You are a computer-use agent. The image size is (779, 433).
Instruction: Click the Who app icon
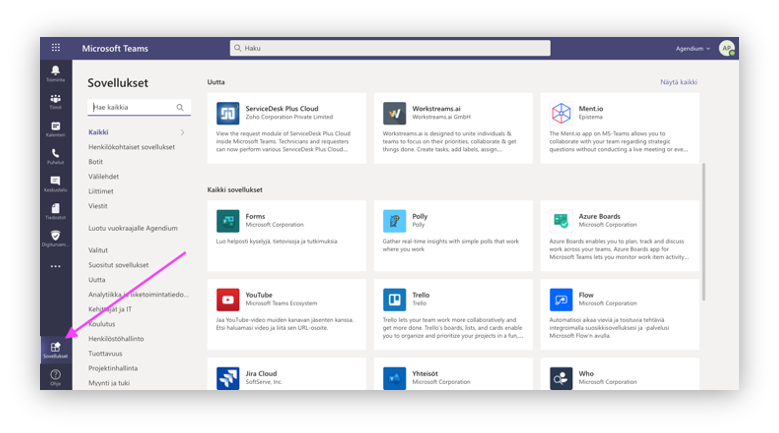tap(561, 378)
